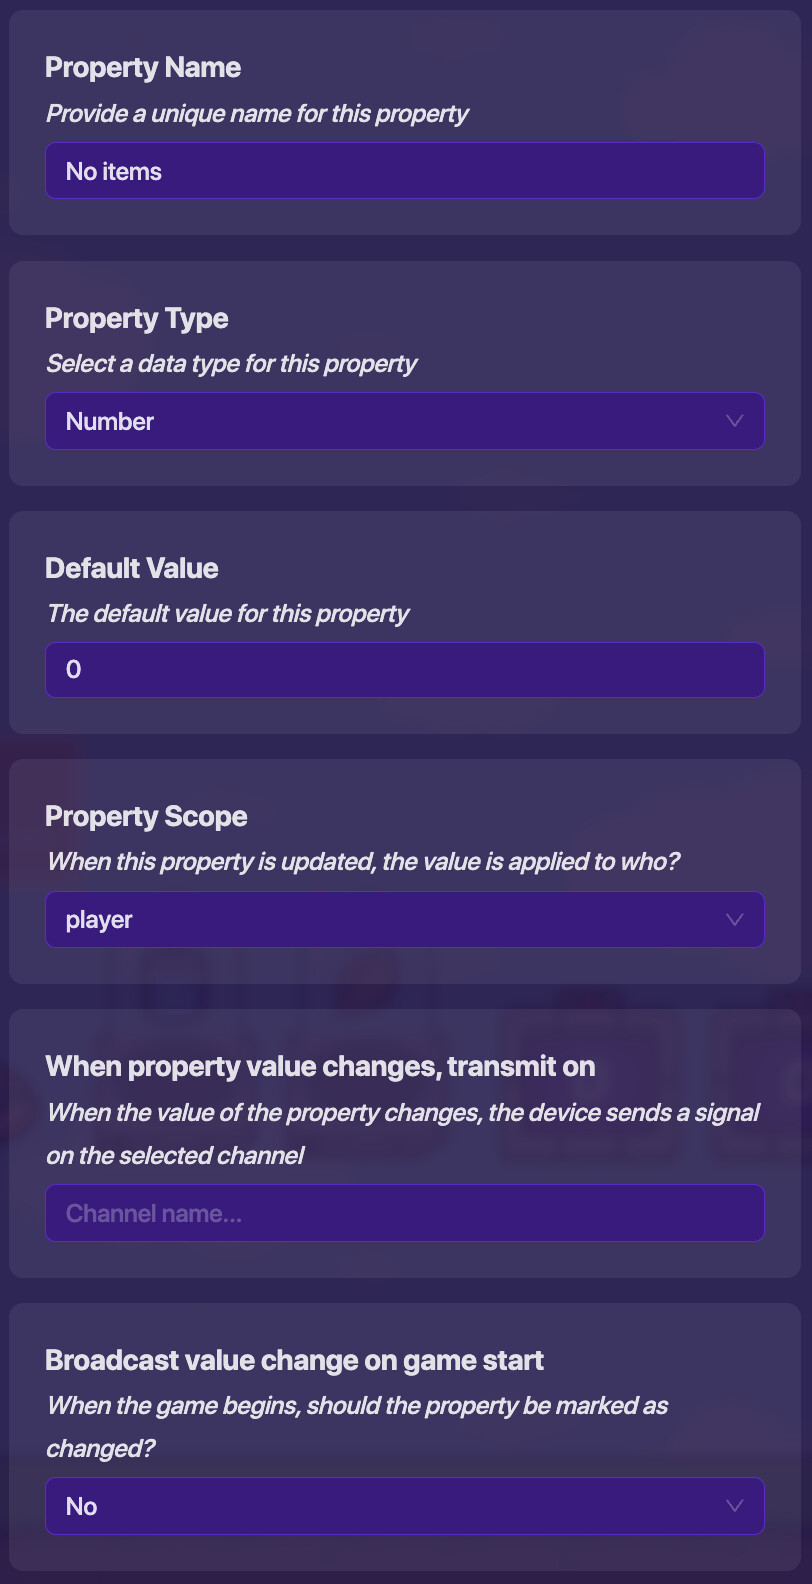812x1584 pixels.
Task: Click the chevron arrow in Property Type
Action: point(735,421)
